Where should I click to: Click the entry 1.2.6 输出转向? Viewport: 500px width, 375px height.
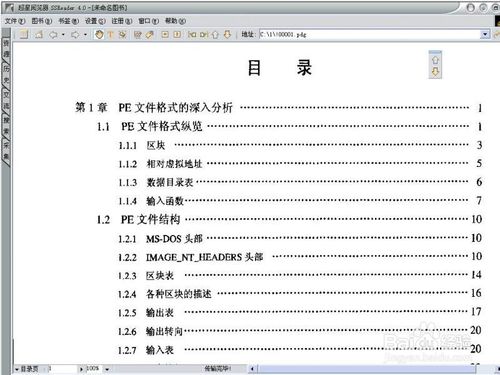click(151, 331)
